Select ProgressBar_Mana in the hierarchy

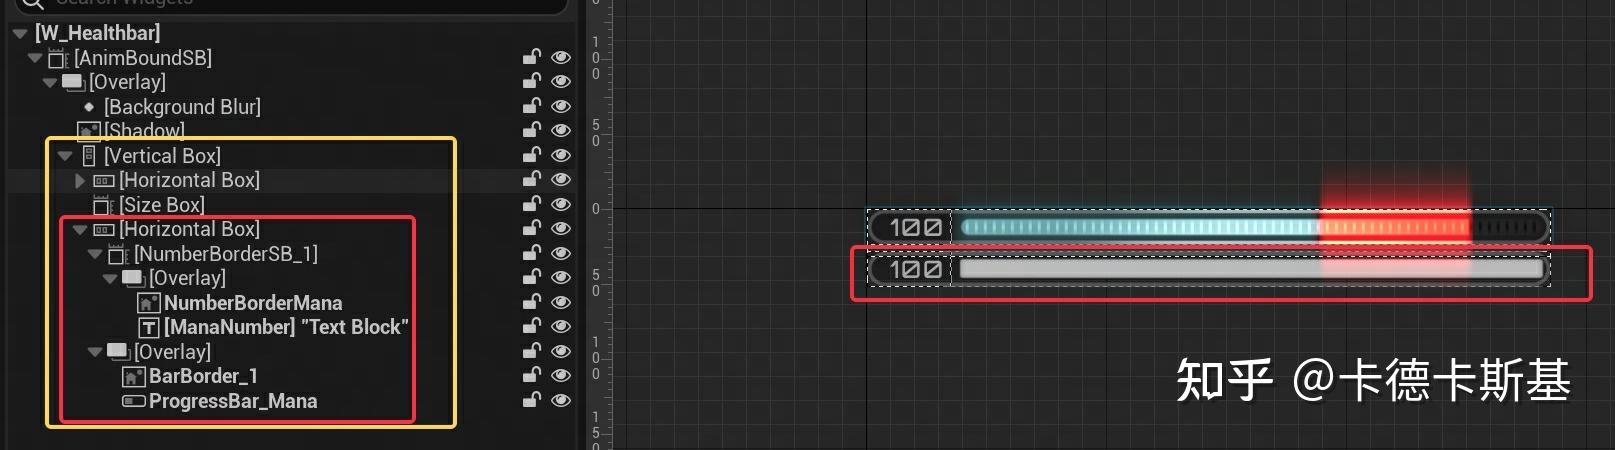click(x=233, y=401)
